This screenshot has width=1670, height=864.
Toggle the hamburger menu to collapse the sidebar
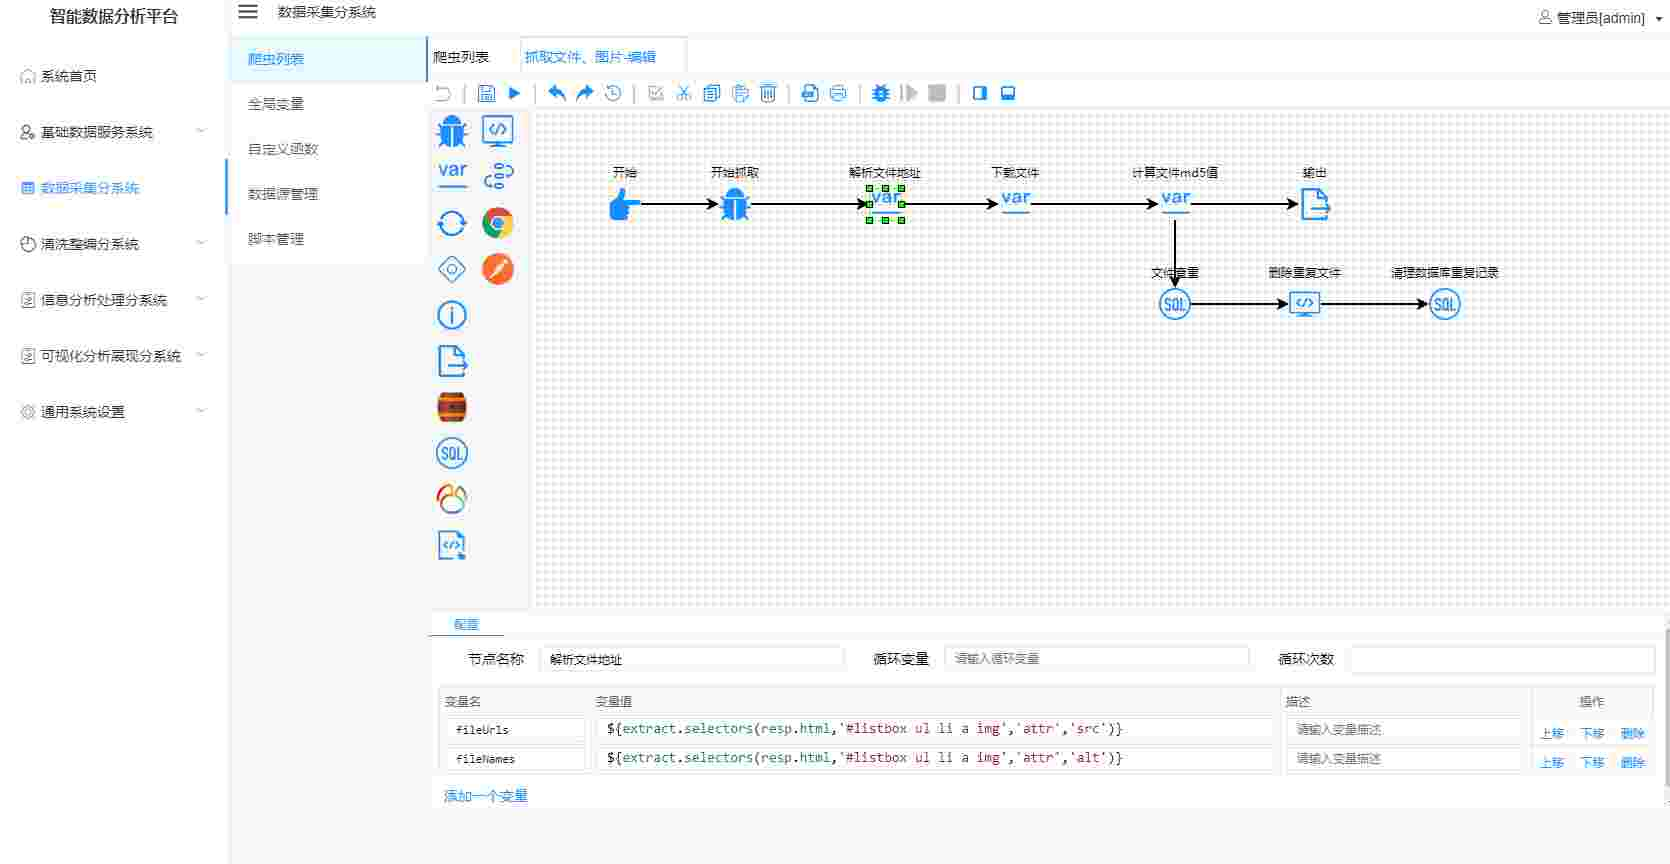click(x=248, y=12)
